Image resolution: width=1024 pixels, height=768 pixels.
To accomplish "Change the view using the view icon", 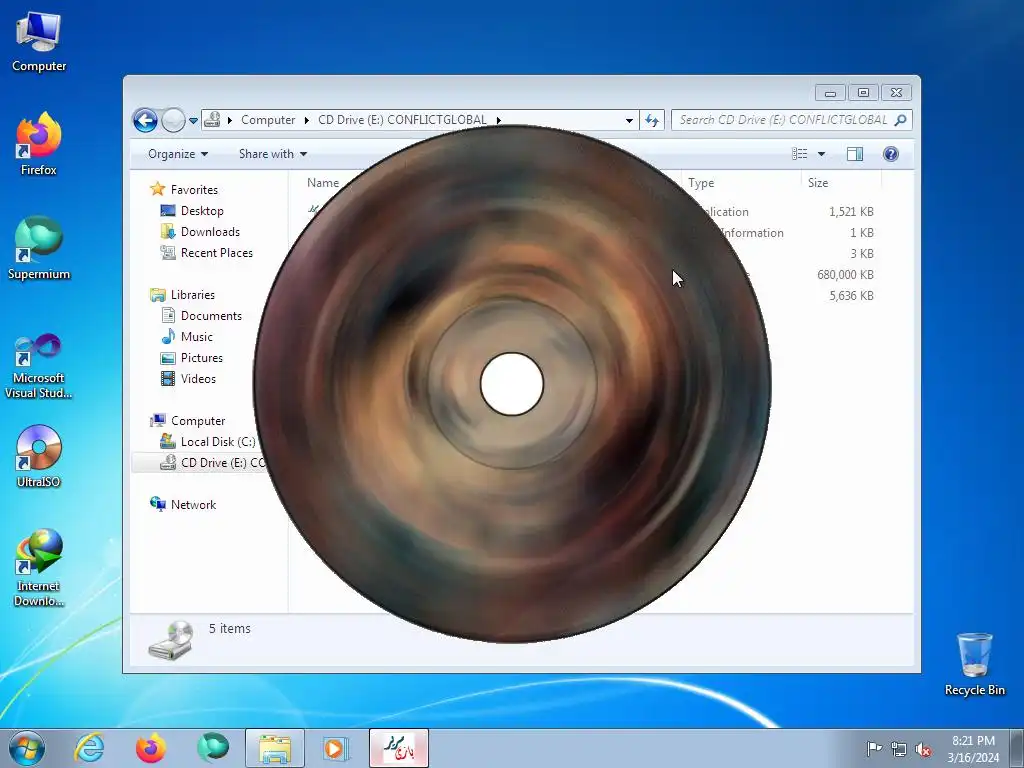I will (x=799, y=154).
